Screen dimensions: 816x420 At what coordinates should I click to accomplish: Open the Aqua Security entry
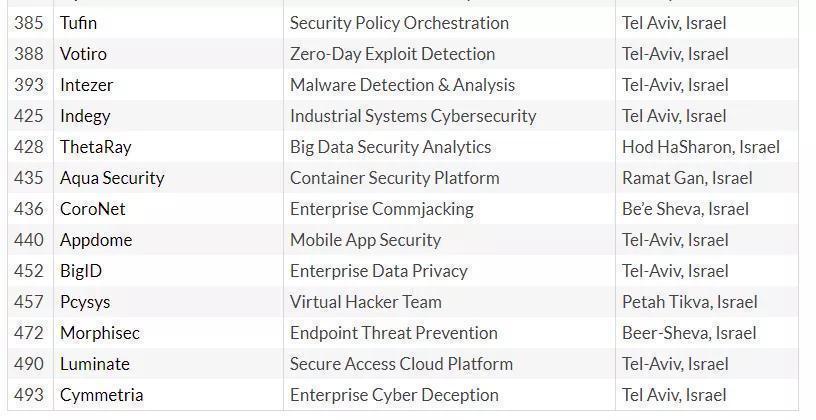click(x=112, y=178)
